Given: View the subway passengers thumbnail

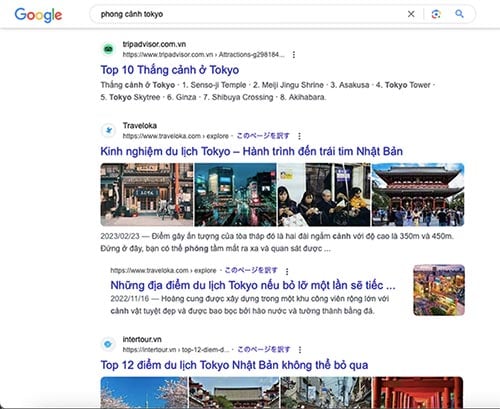Looking at the screenshot, I should [x=324, y=195].
